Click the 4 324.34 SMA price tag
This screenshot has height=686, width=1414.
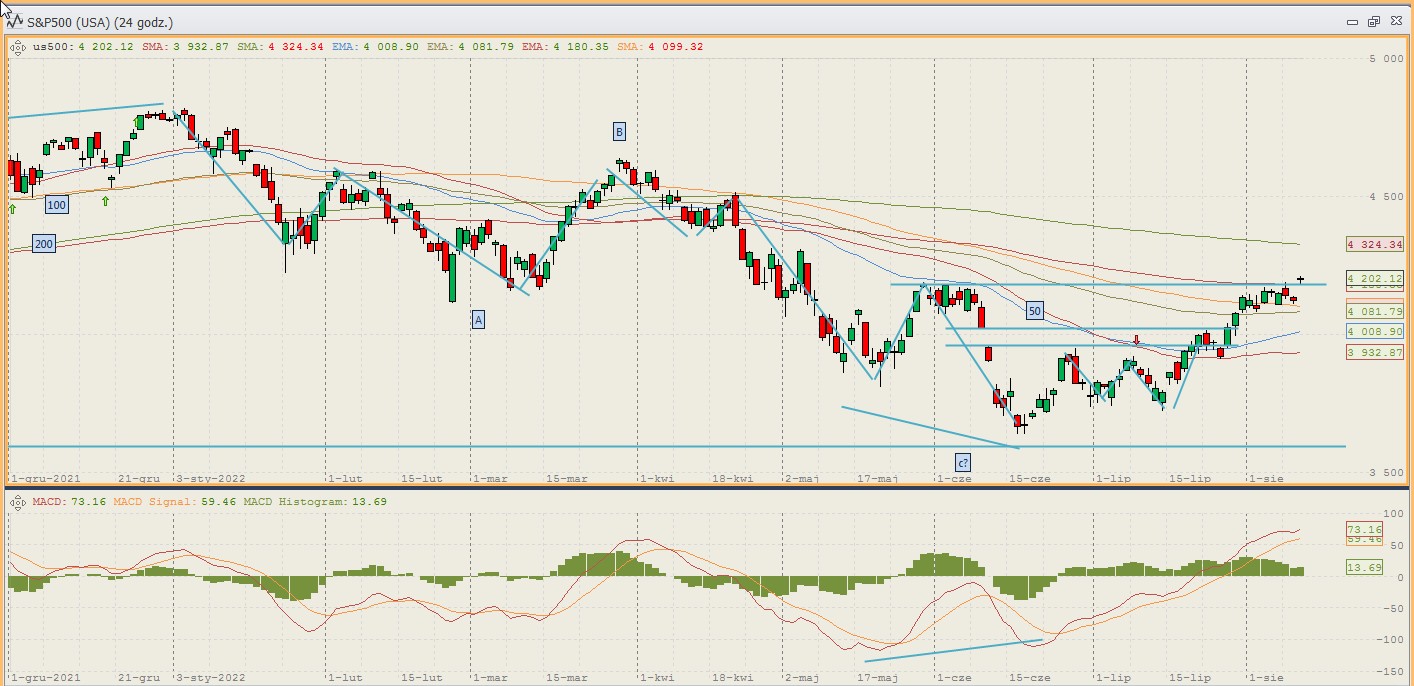click(x=1375, y=244)
